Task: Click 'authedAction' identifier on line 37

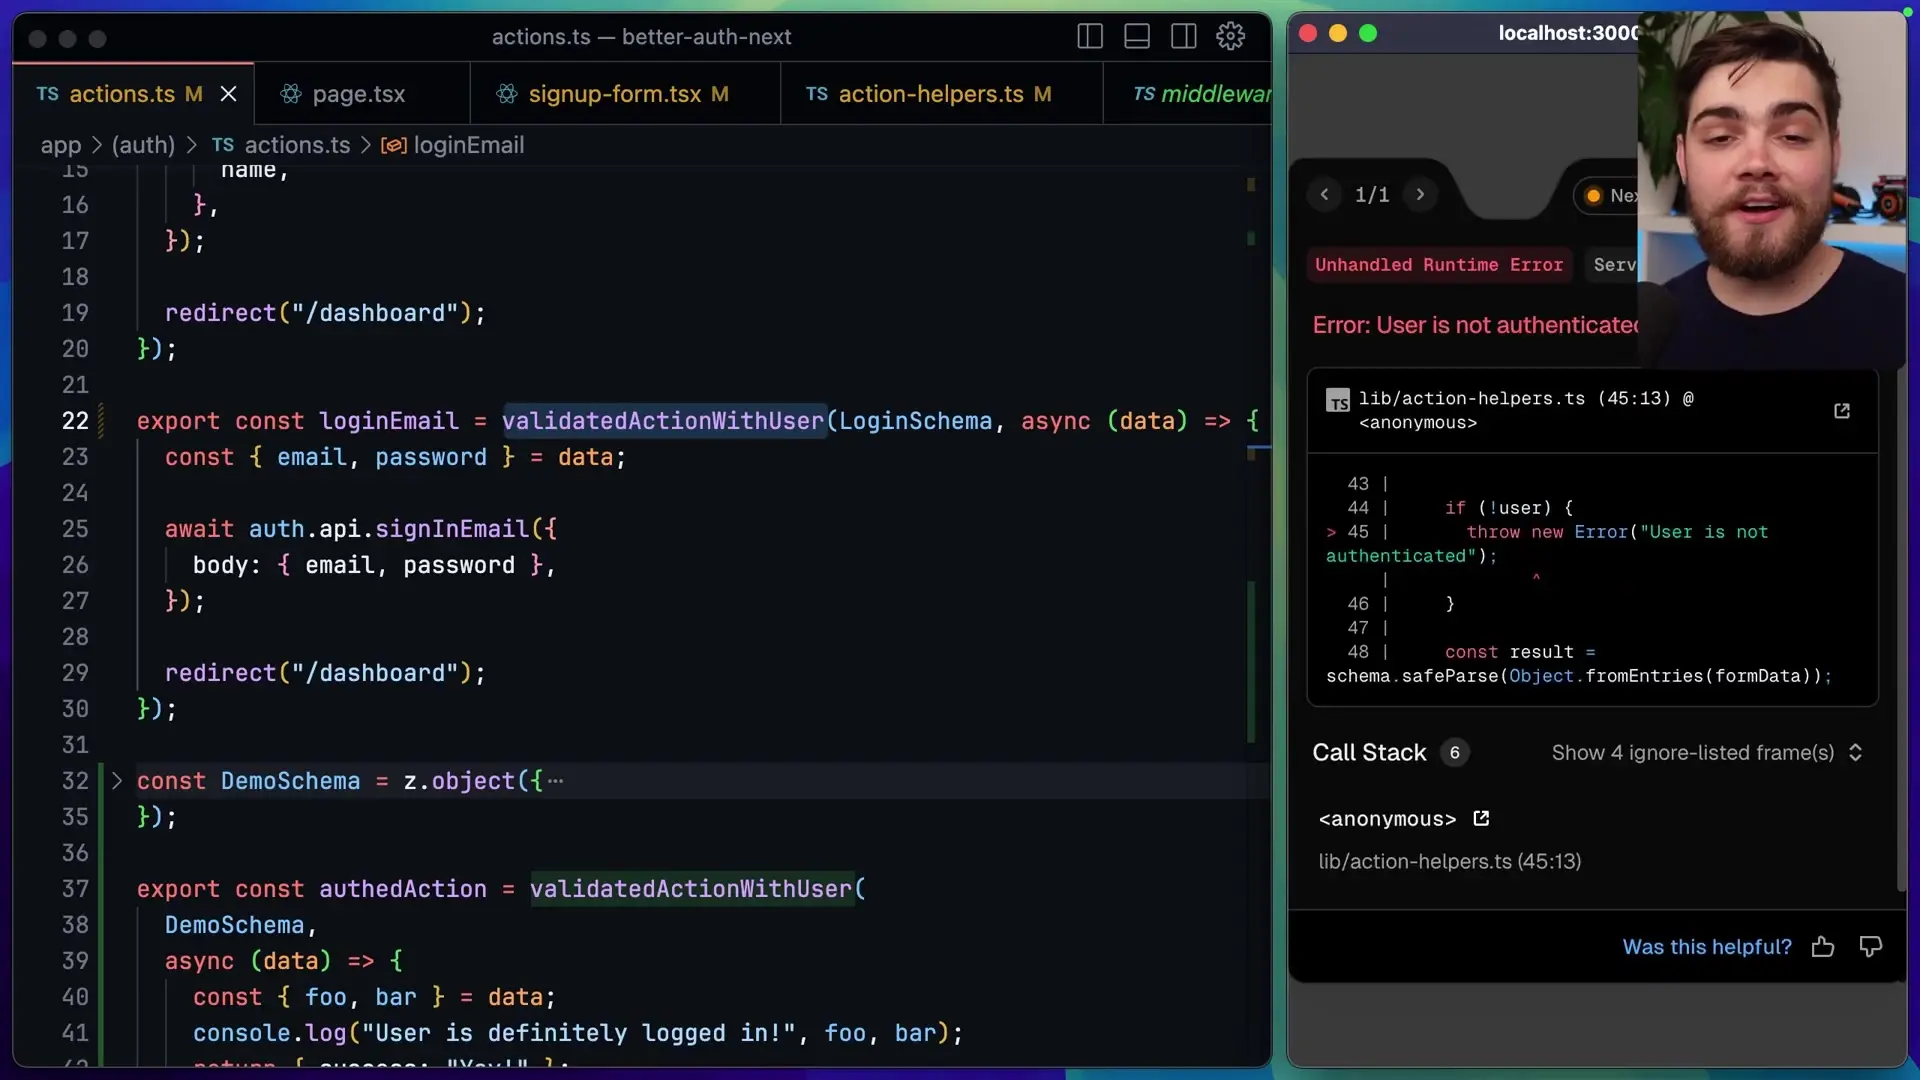Action: click(403, 889)
